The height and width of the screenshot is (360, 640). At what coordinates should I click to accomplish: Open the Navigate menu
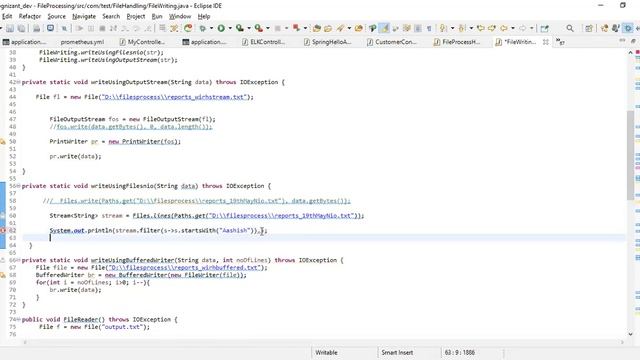pyautogui.click(x=84, y=16)
